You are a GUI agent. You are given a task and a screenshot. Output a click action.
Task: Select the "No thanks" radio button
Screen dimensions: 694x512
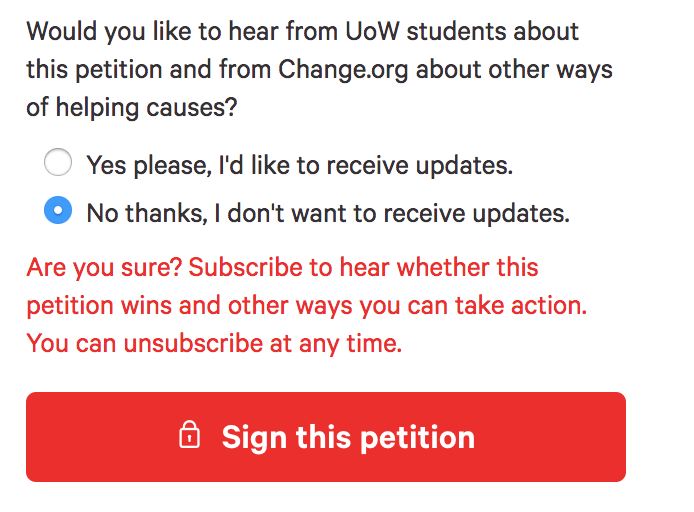(x=59, y=211)
